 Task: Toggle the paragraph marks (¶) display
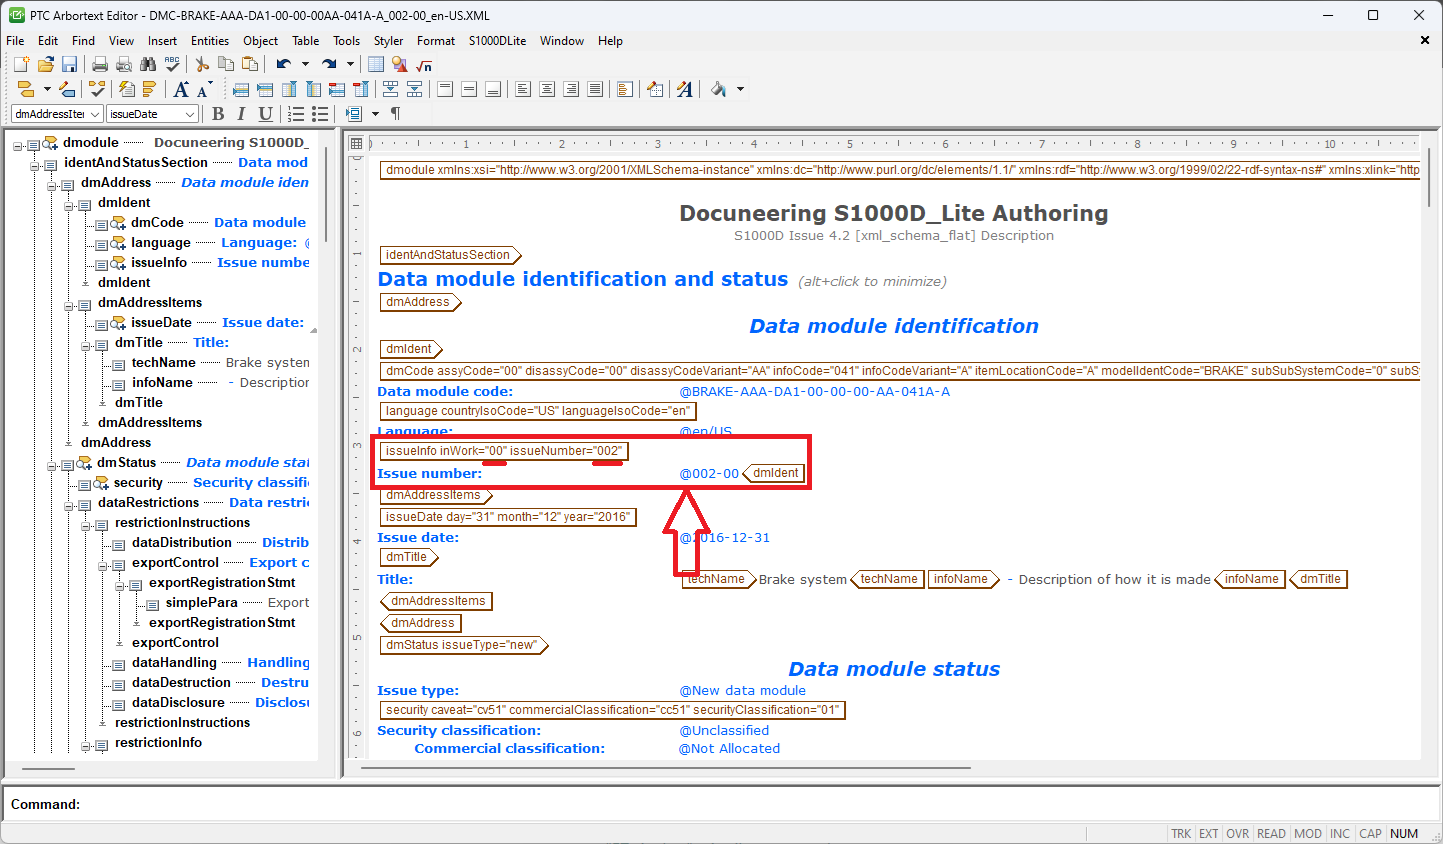396,114
